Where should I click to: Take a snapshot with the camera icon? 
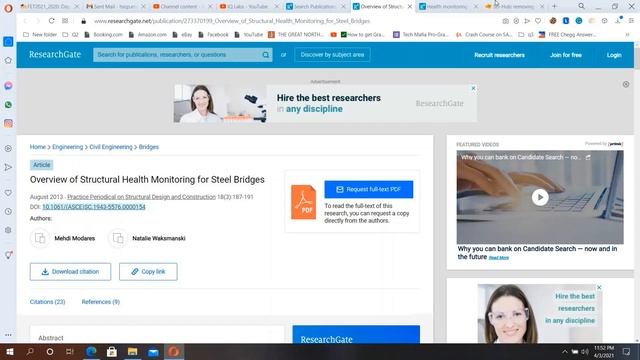point(505,21)
